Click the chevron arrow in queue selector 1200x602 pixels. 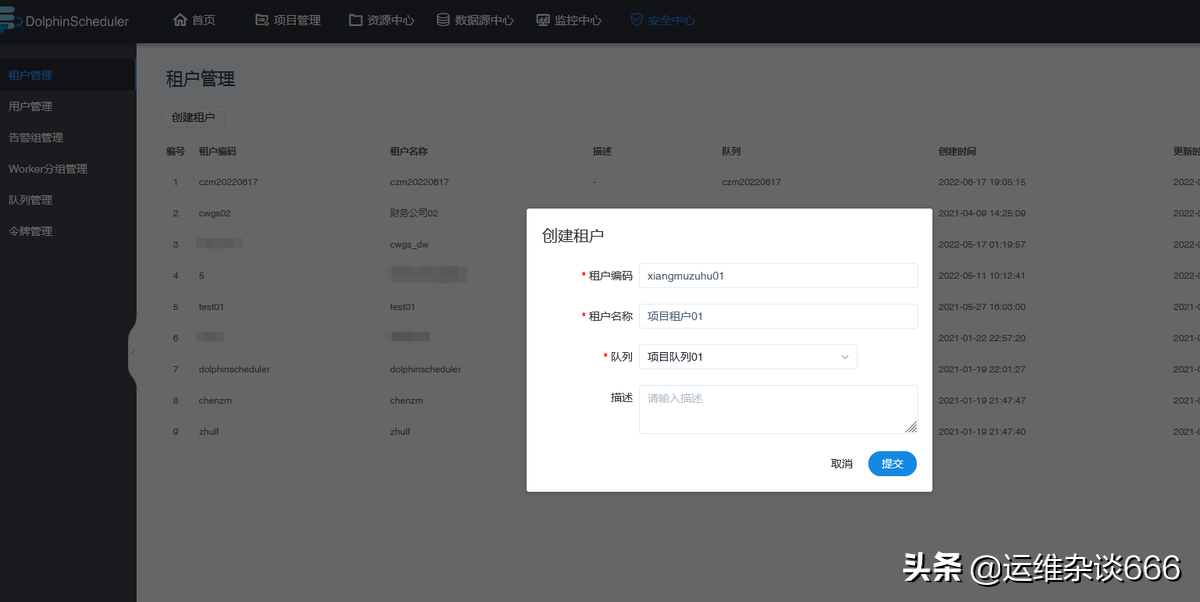coord(844,357)
